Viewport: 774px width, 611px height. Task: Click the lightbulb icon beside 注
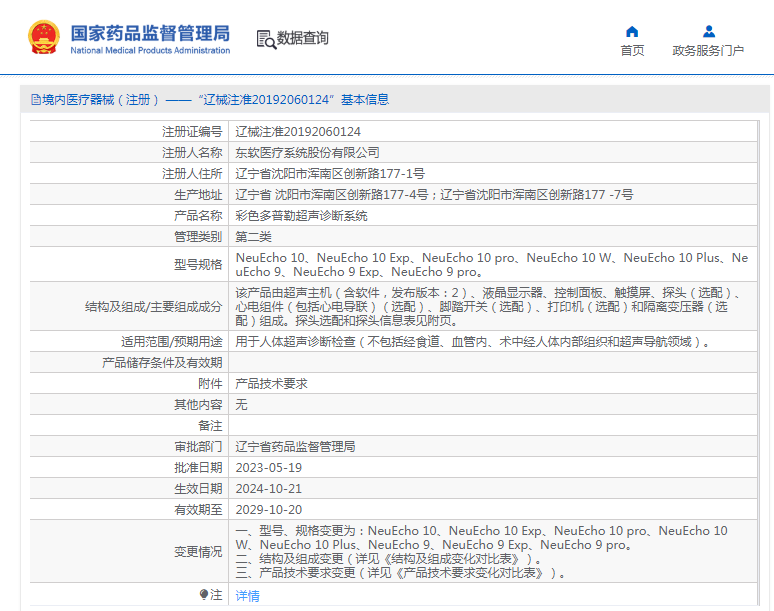click(x=204, y=594)
